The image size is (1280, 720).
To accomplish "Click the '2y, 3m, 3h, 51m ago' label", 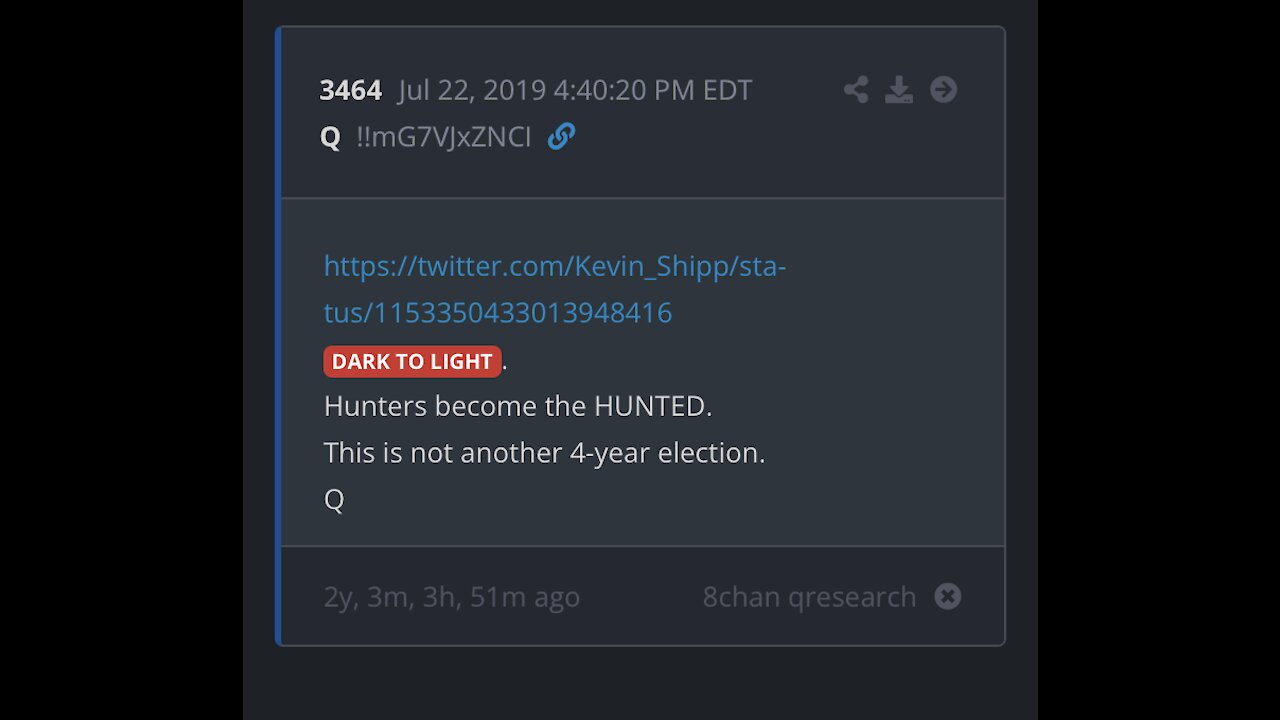I will pos(452,597).
